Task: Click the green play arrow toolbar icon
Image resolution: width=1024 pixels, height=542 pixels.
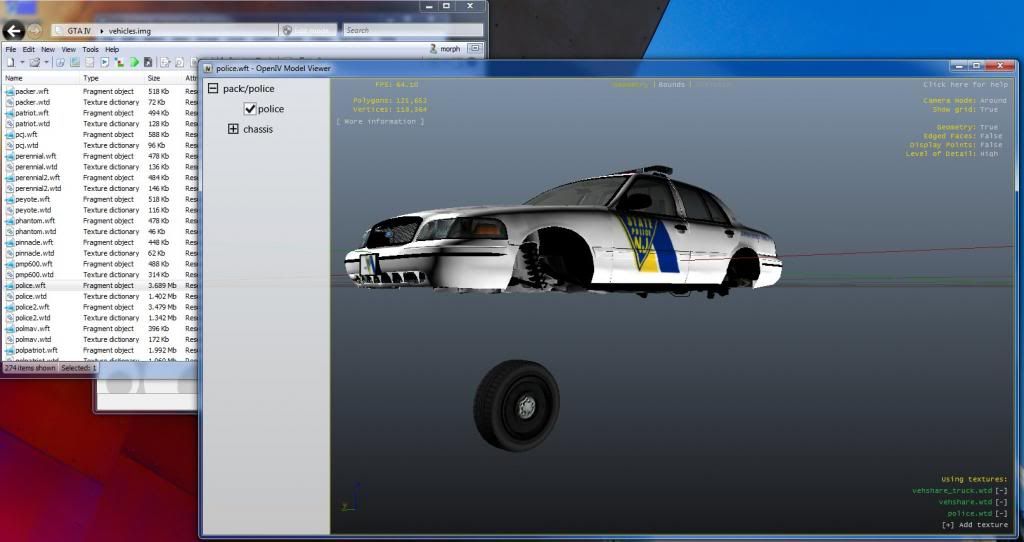Action: pyautogui.click(x=133, y=62)
